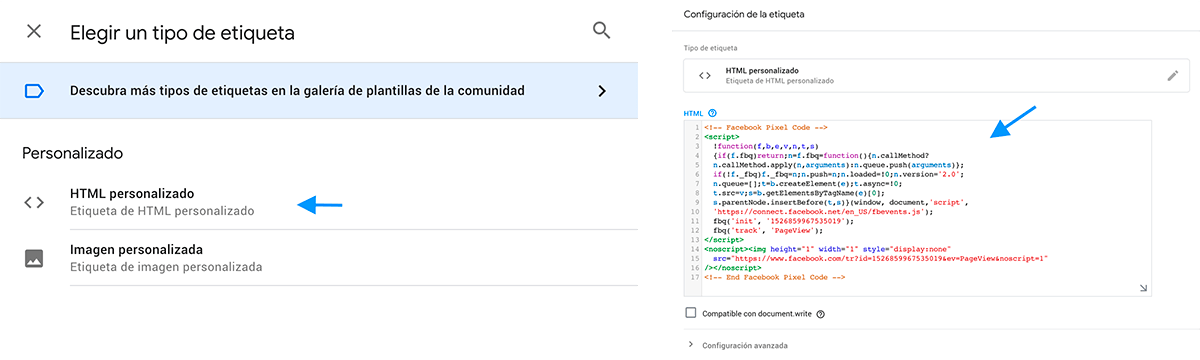Click the 'Facebook Pixel Code' comment line
This screenshot has height=360, width=1200.
click(766, 127)
